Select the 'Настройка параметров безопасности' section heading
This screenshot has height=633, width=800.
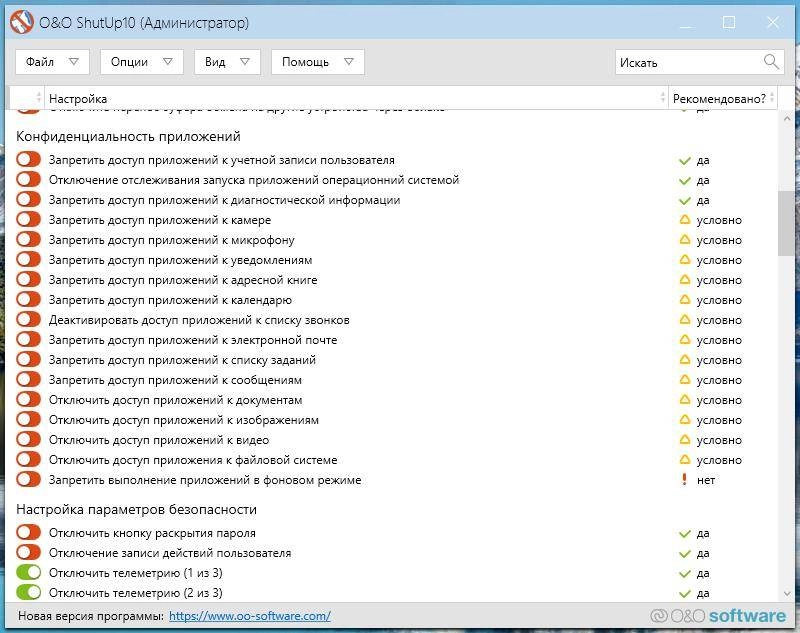[x=136, y=510]
